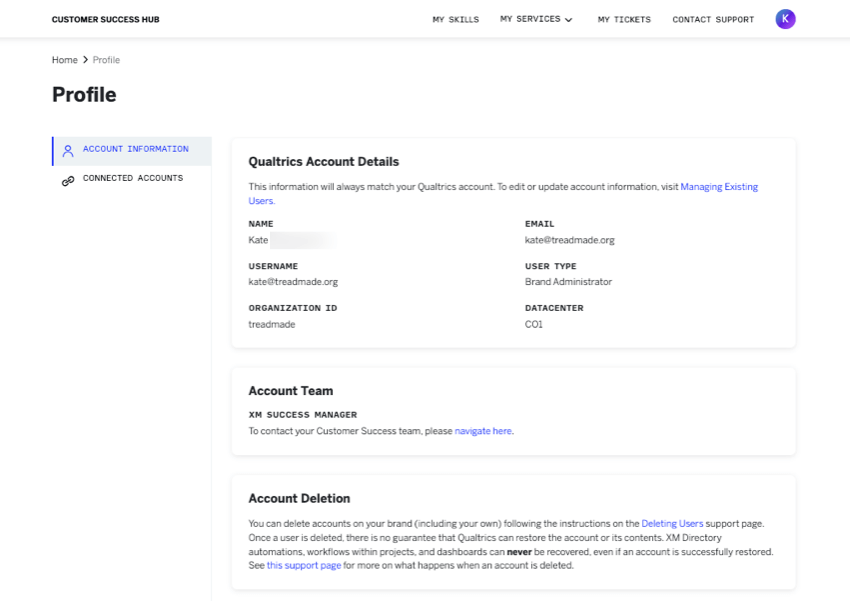Click the breadcrumb chevron separator
This screenshot has width=850, height=601.
(85, 60)
